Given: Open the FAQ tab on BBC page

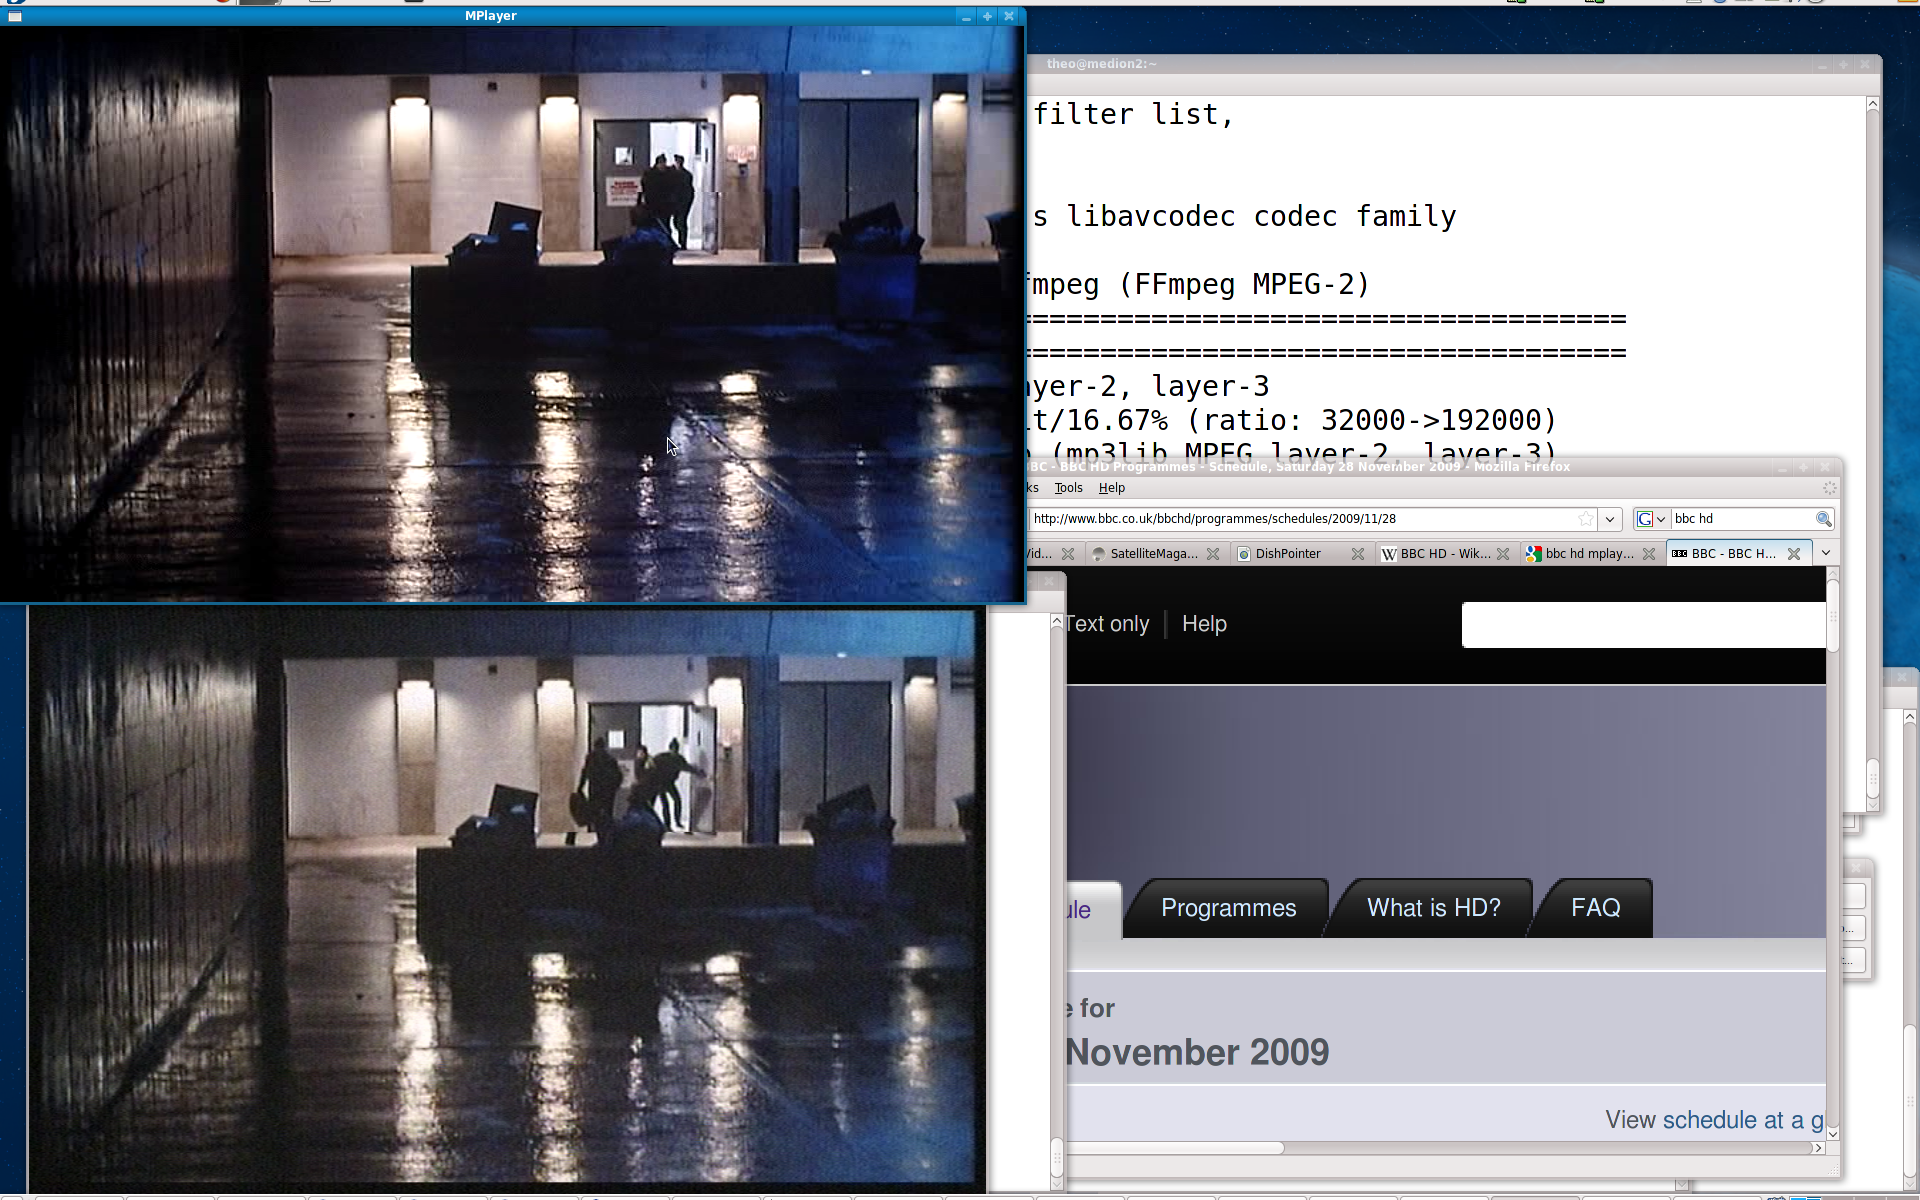Looking at the screenshot, I should (x=1595, y=908).
